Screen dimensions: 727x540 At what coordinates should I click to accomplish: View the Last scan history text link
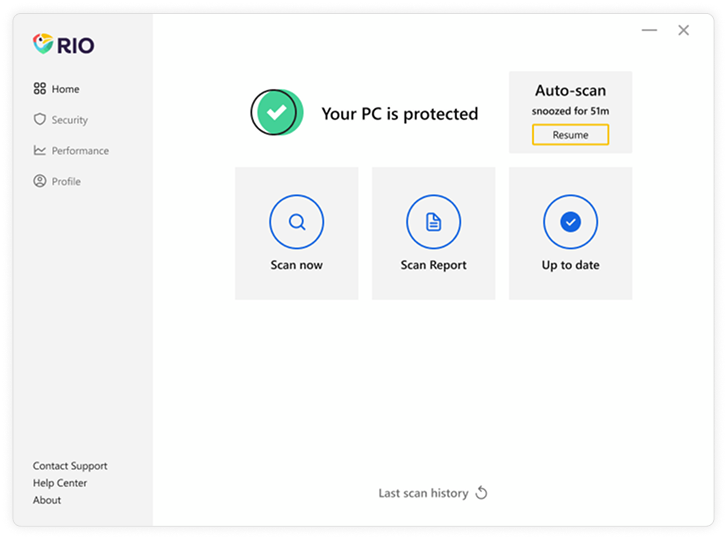[423, 493]
